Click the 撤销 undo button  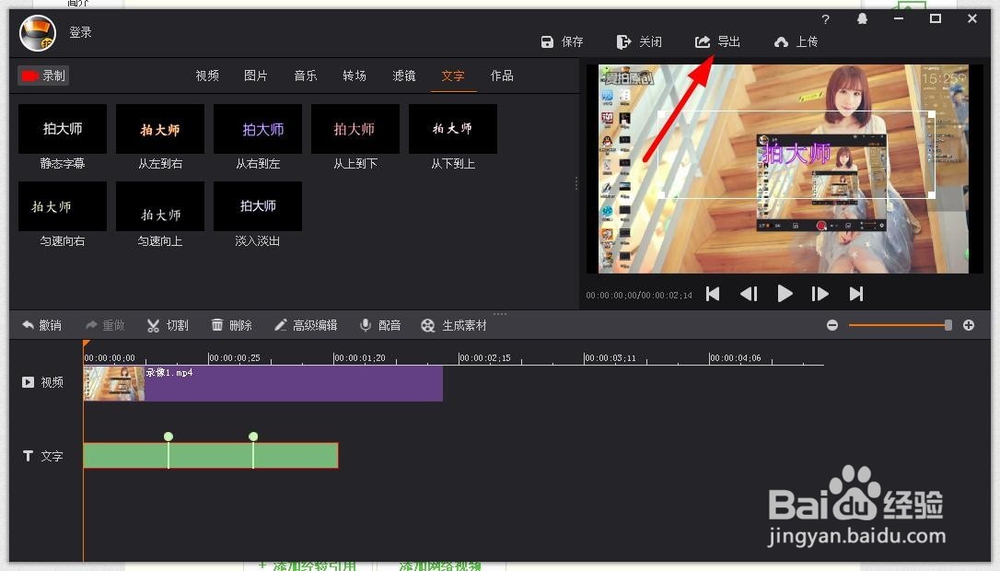click(x=42, y=325)
